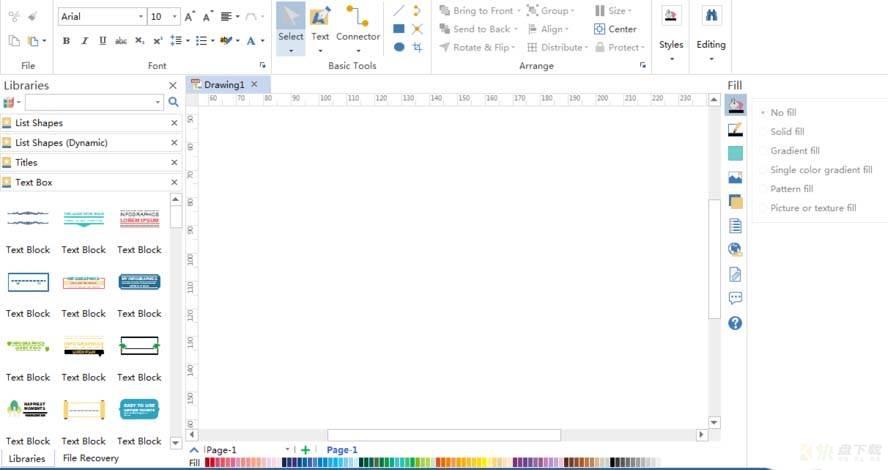The height and width of the screenshot is (470, 888).
Task: Click the Center arrange icon
Action: (615, 29)
